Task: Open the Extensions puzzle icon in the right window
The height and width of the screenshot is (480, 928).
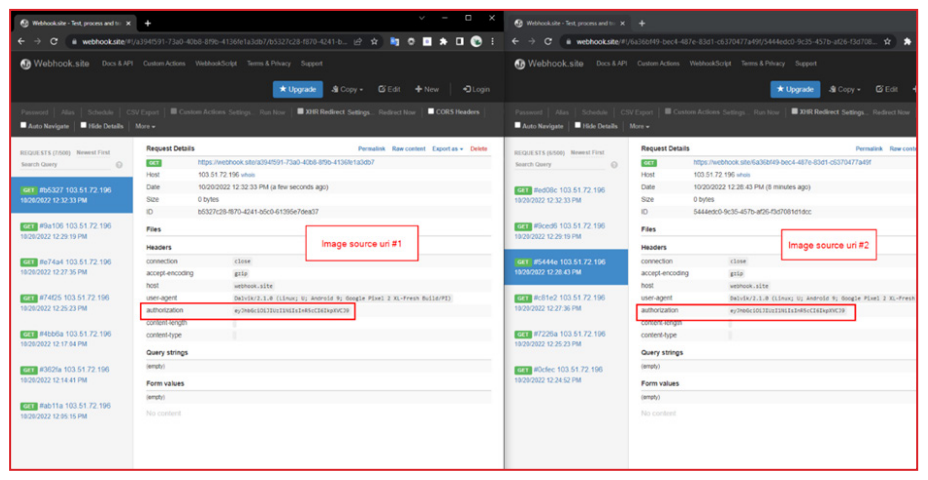Action: pyautogui.click(x=907, y=41)
